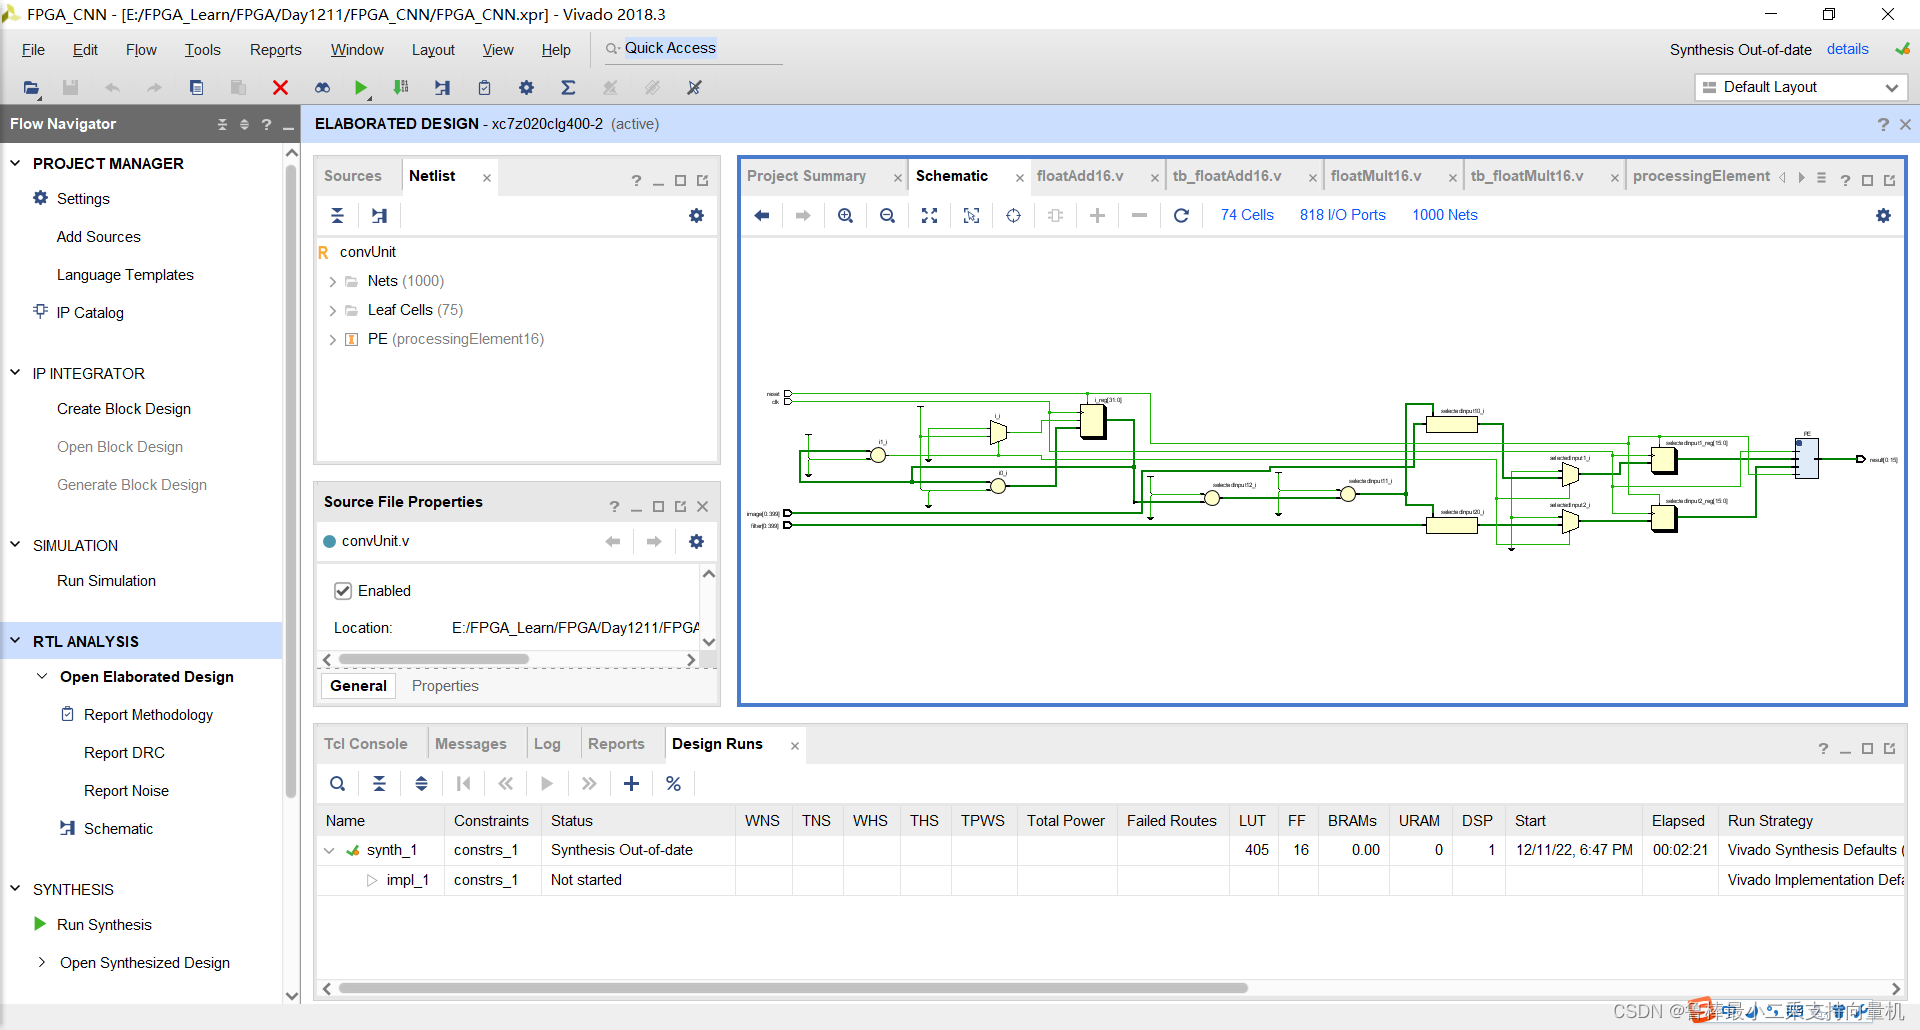The width and height of the screenshot is (1920, 1030).
Task: Expand Open Synthesized Design node
Action: pyautogui.click(x=42, y=963)
